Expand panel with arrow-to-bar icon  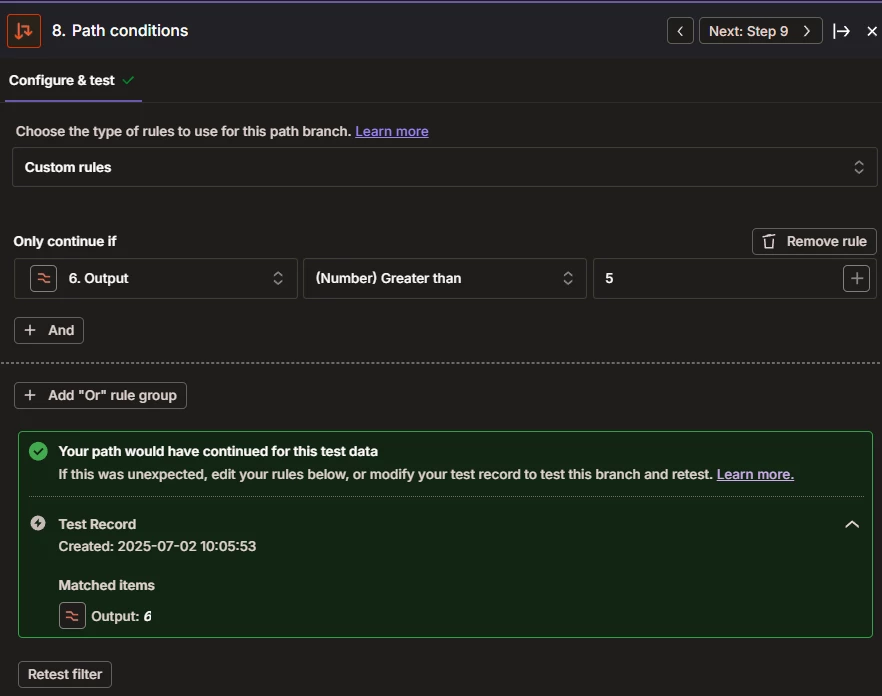(842, 31)
